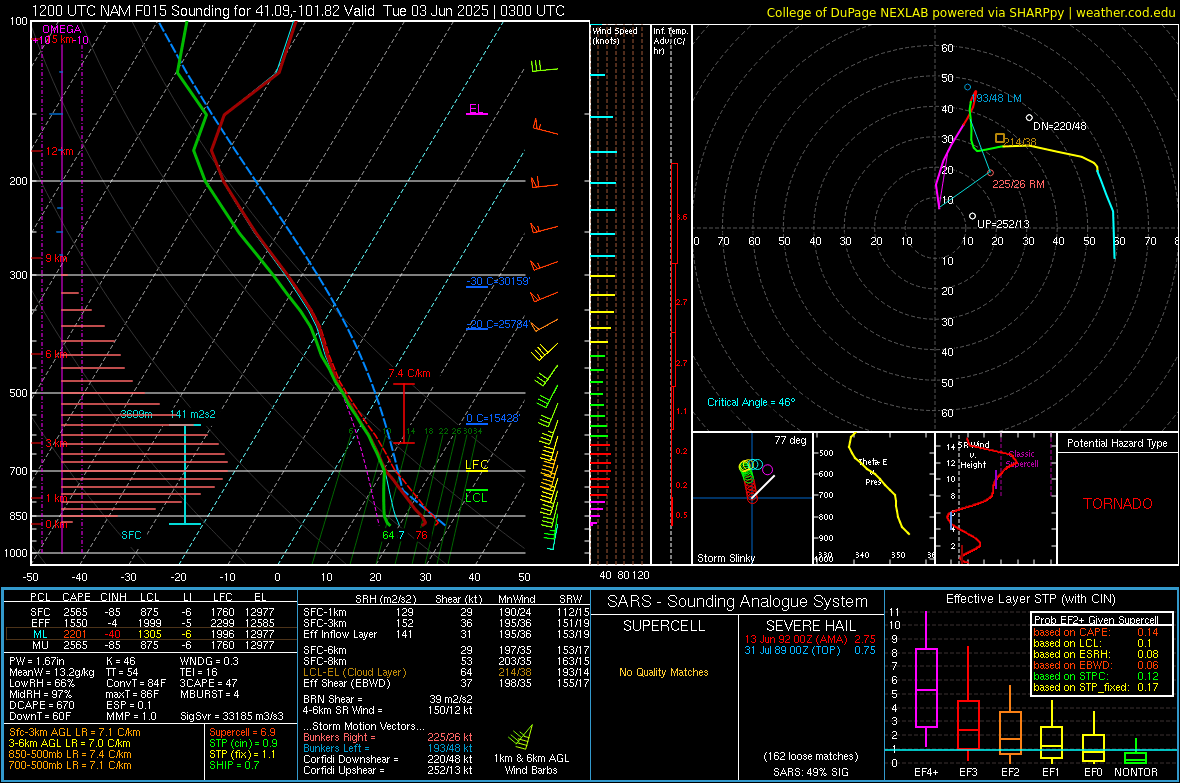Click the red 7.4 C/km lapse rate label
Image resolution: width=1180 pixels, height=783 pixels.
[x=409, y=373]
